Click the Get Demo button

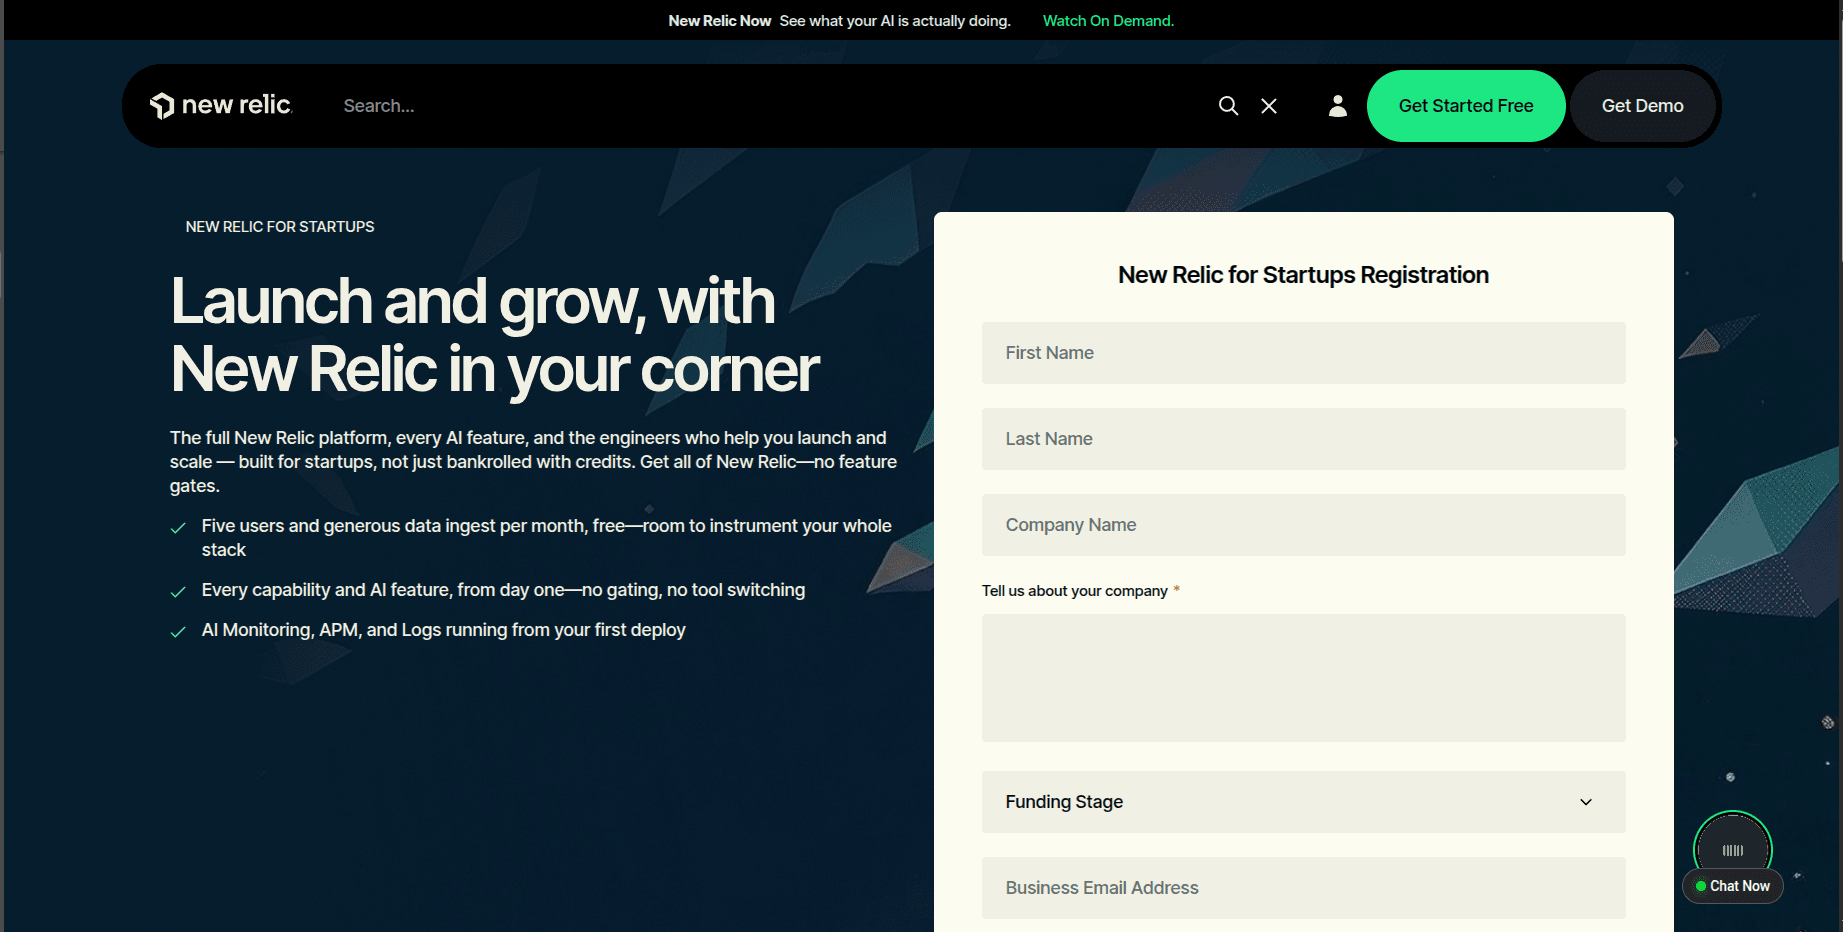pos(1642,106)
